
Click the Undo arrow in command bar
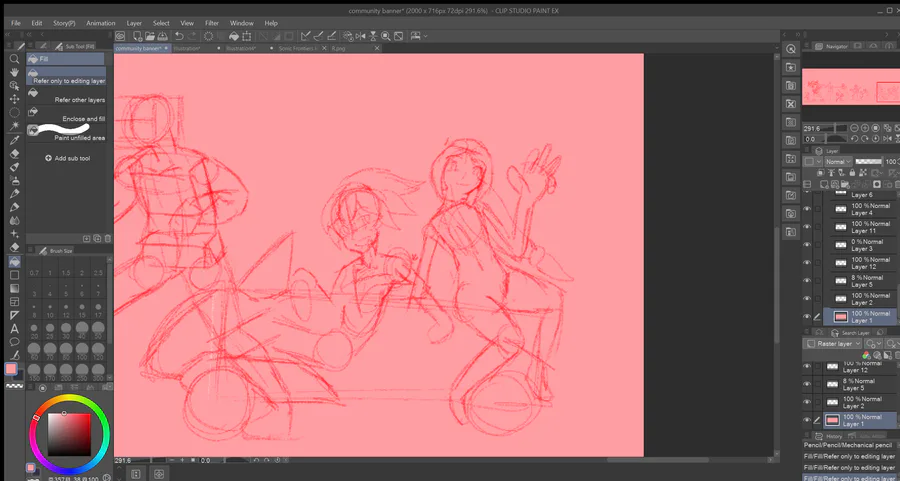179,36
